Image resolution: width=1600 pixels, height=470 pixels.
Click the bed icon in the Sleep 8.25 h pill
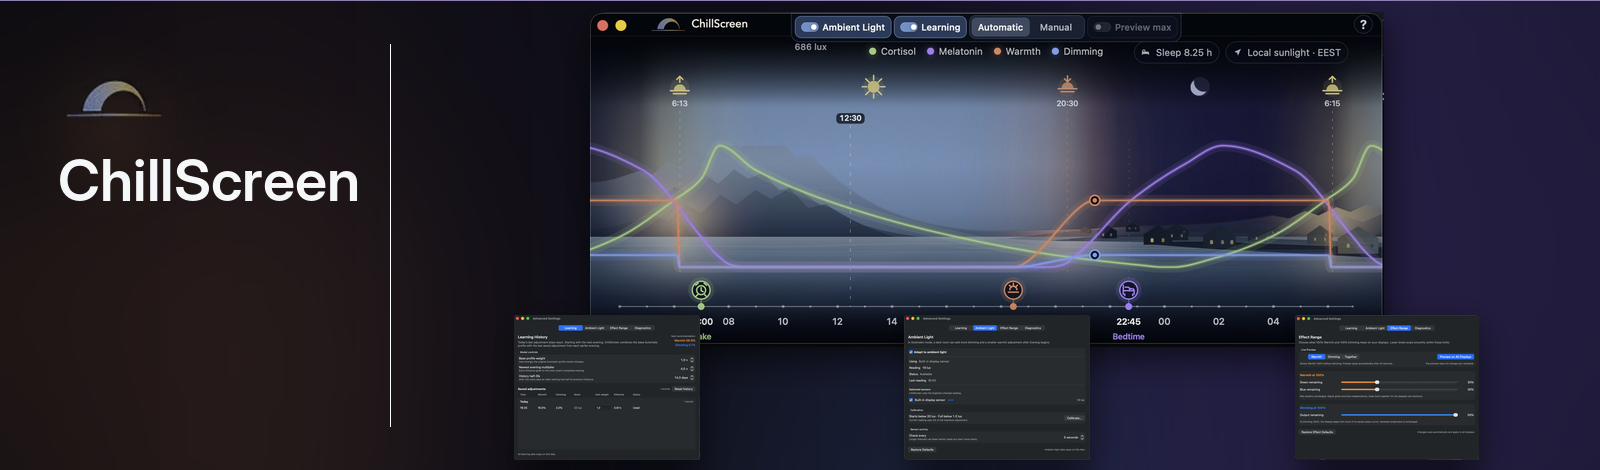(1146, 52)
